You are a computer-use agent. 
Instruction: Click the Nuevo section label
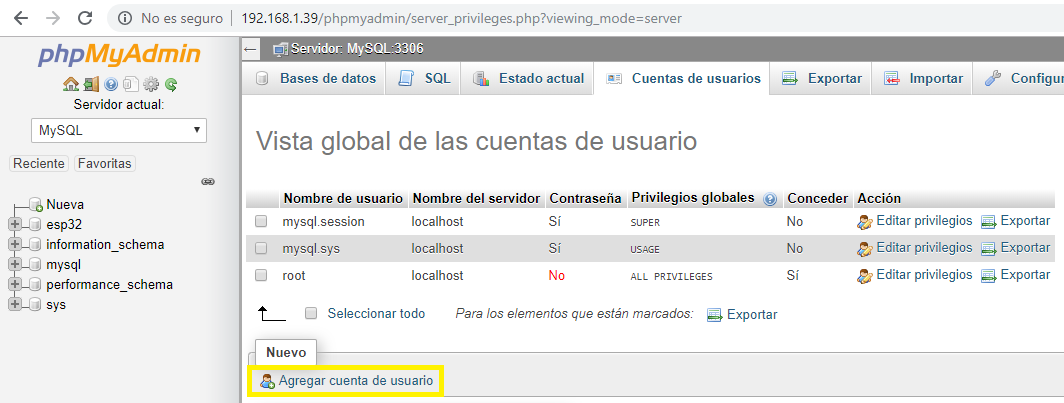(x=286, y=353)
